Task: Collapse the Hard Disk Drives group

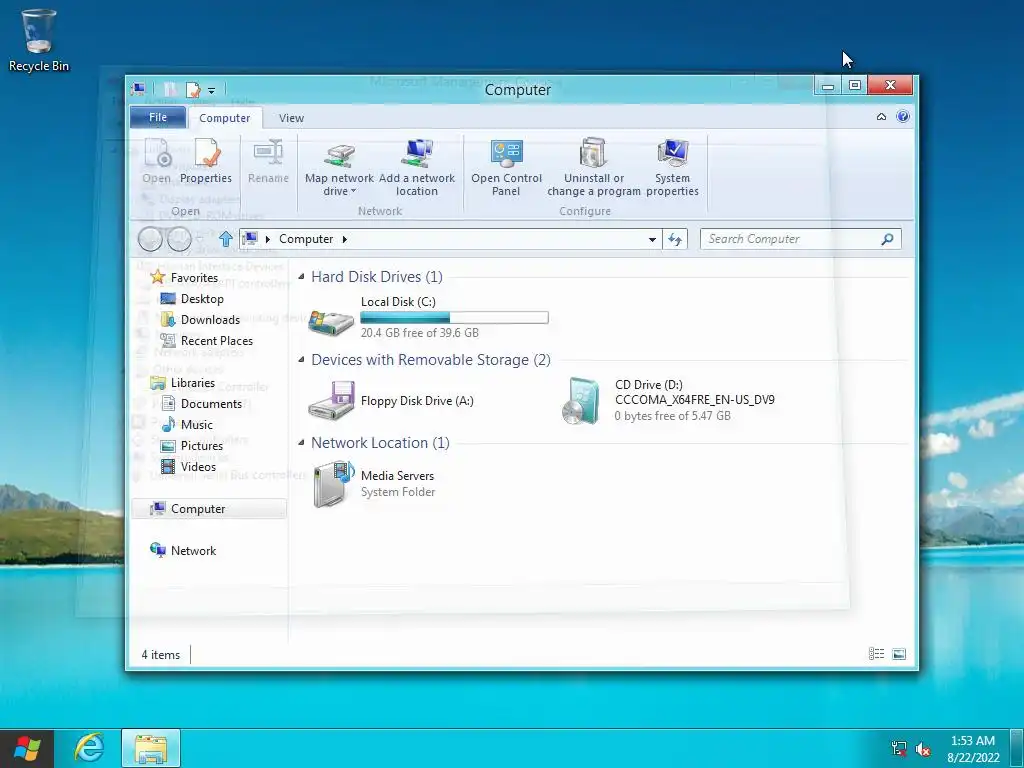Action: point(301,277)
